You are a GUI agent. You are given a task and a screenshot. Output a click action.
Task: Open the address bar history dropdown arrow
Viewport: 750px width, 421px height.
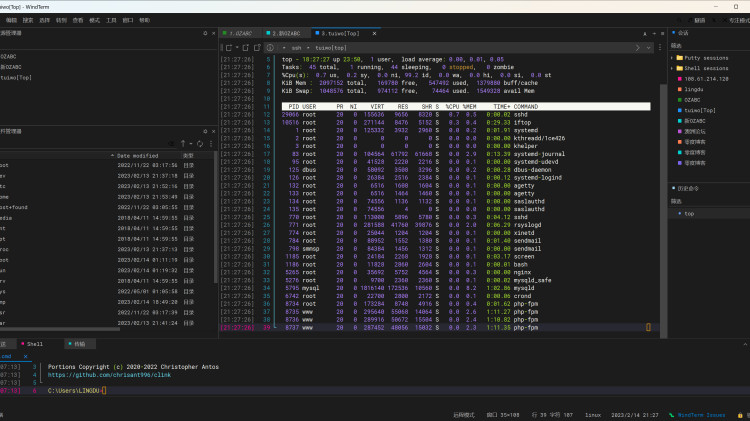coord(649,48)
